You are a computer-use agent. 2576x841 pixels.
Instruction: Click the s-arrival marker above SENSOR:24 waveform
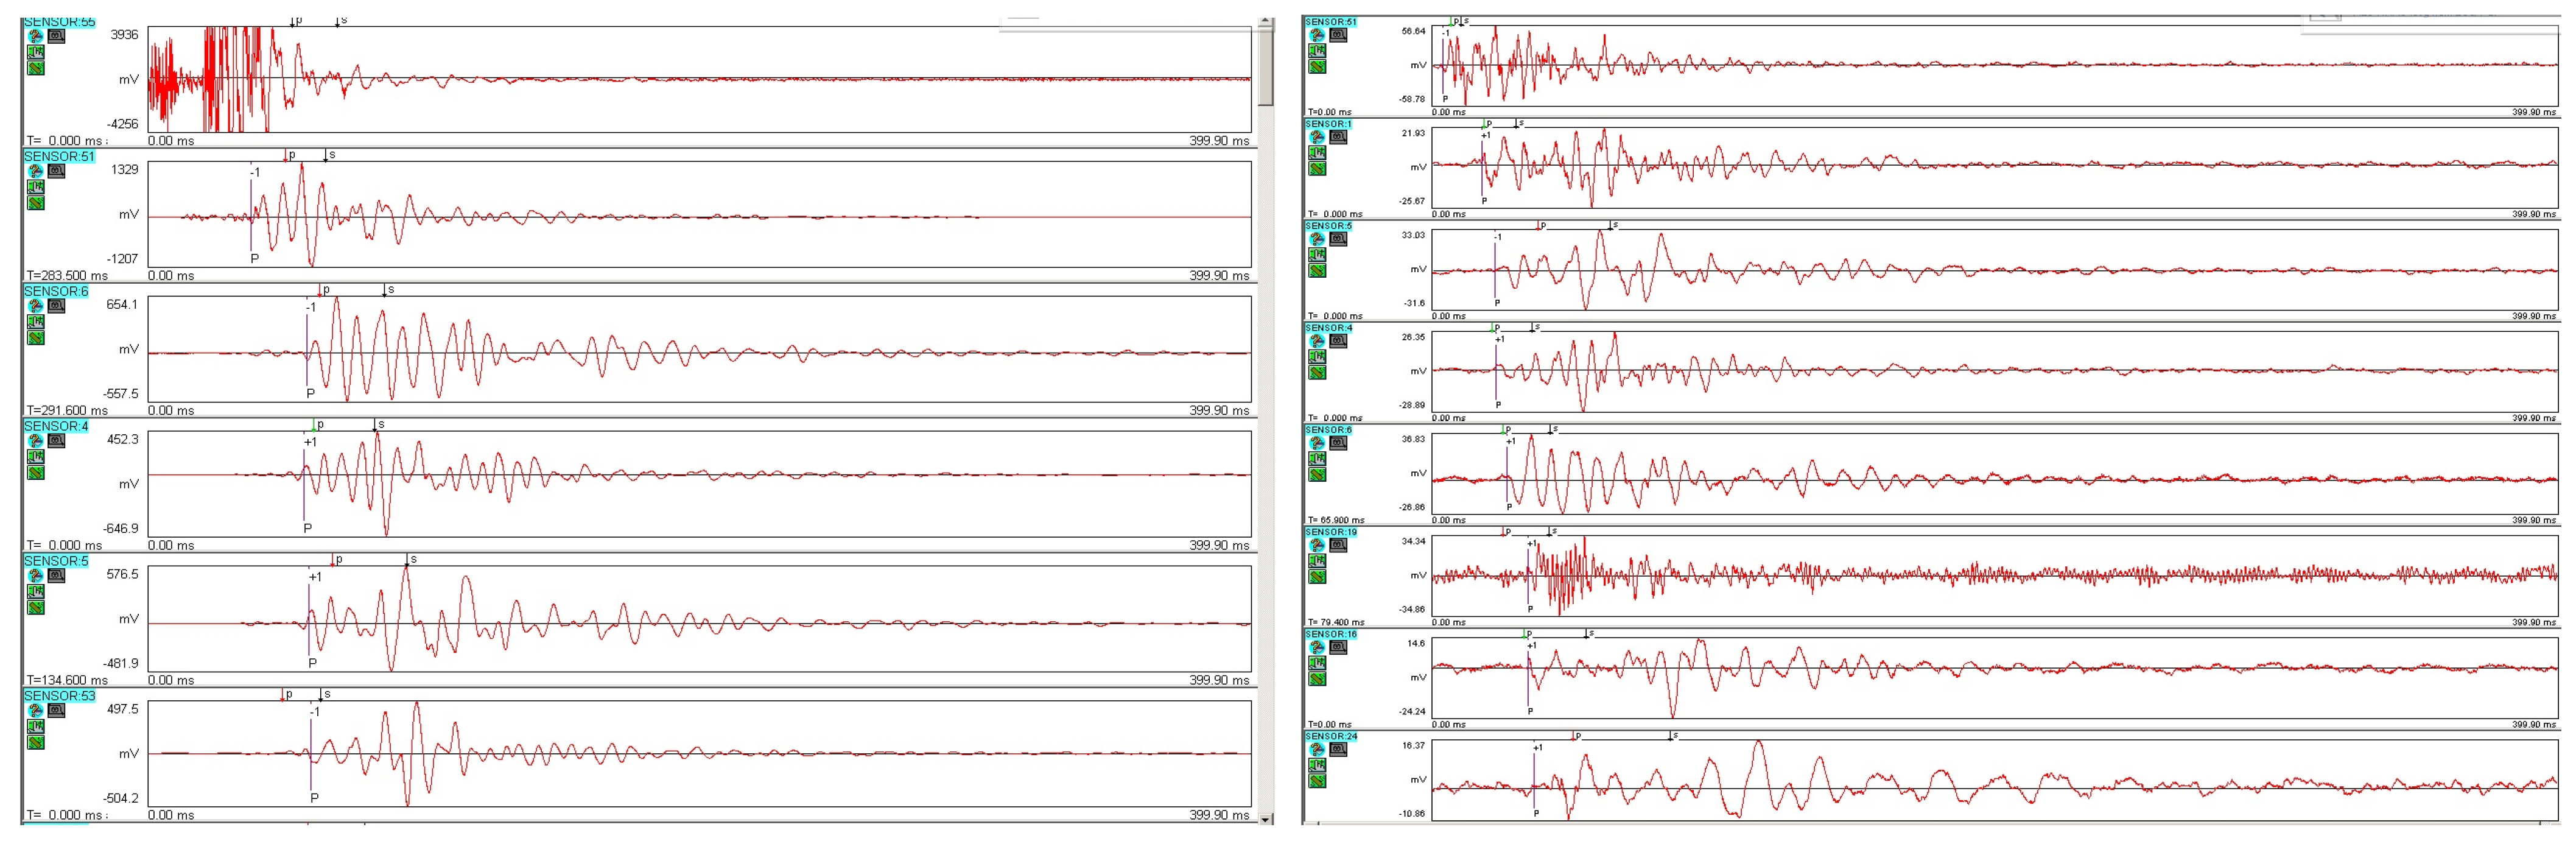pos(1669,737)
